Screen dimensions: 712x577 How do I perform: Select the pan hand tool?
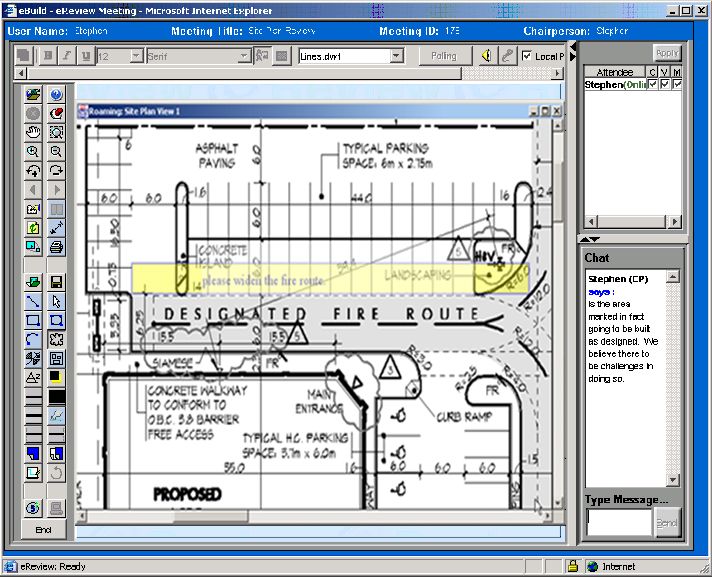click(33, 132)
